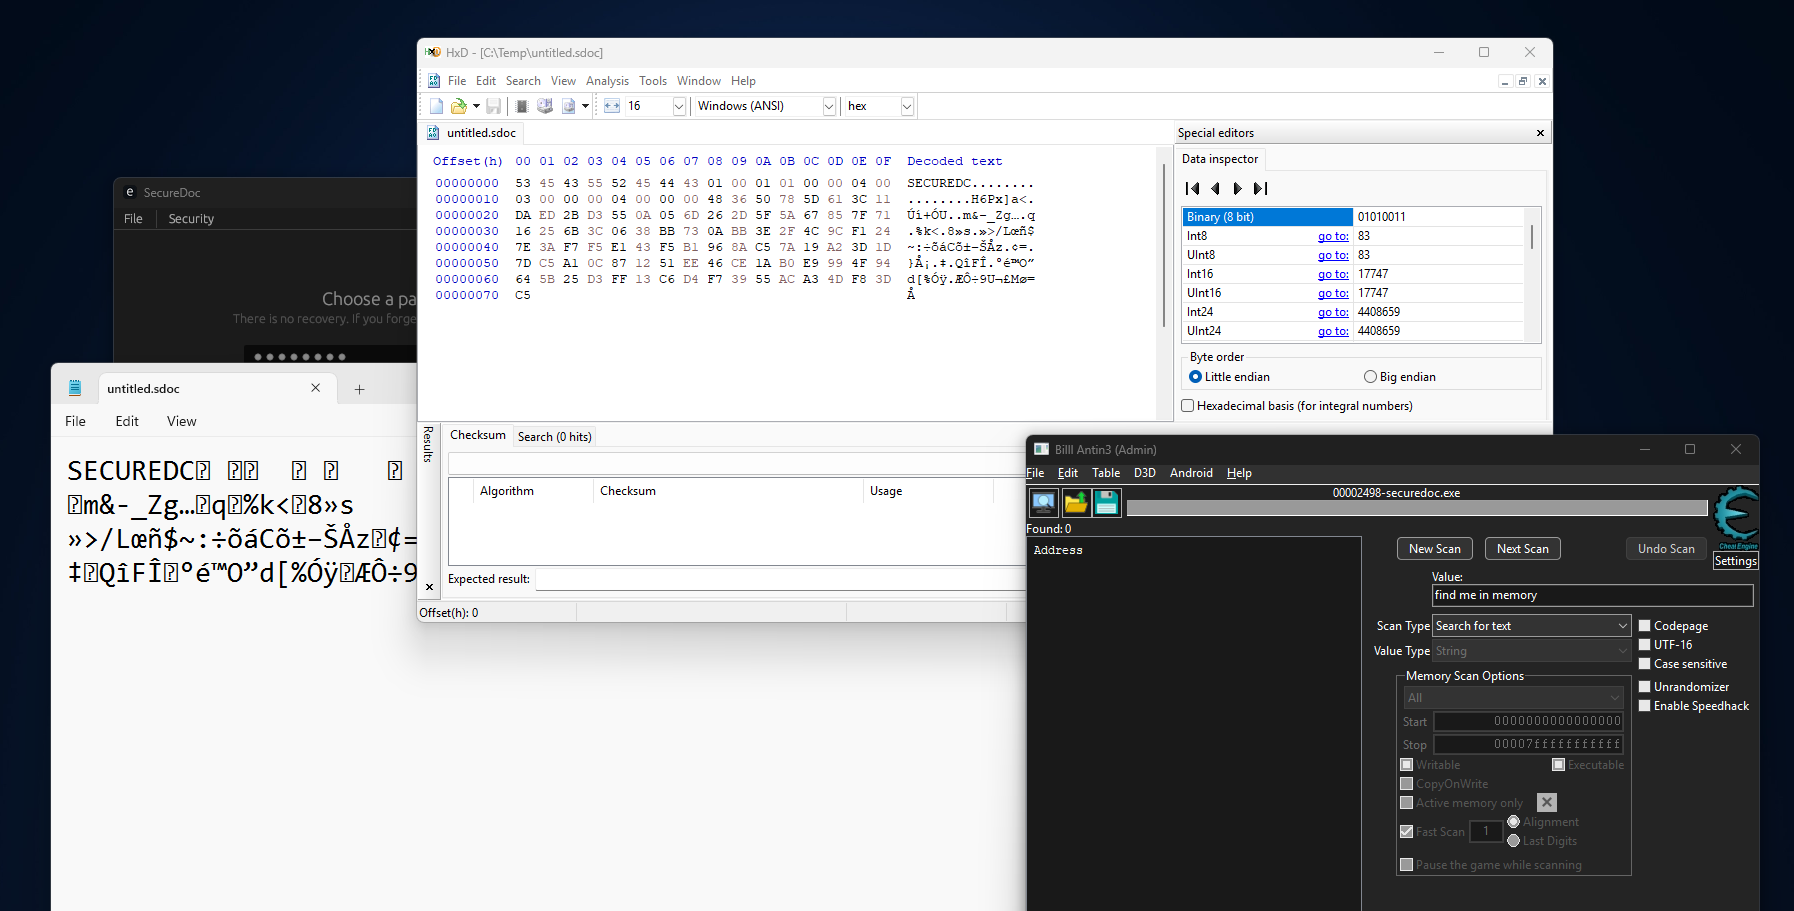Click 'go to:' link in the Int24 row
The height and width of the screenshot is (911, 1794).
(1333, 312)
